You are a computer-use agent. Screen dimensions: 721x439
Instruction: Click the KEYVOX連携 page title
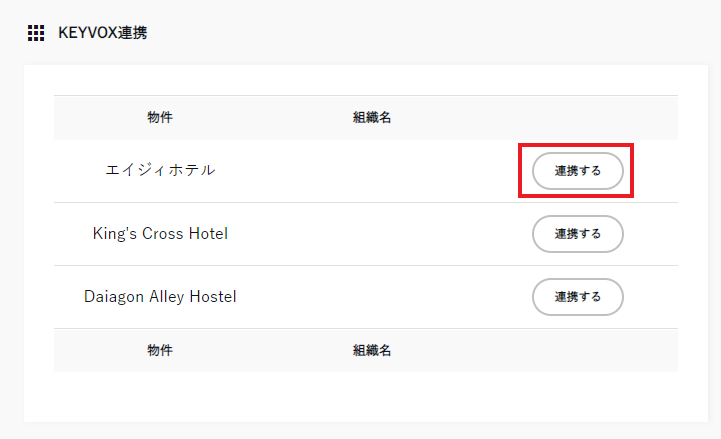pos(103,33)
